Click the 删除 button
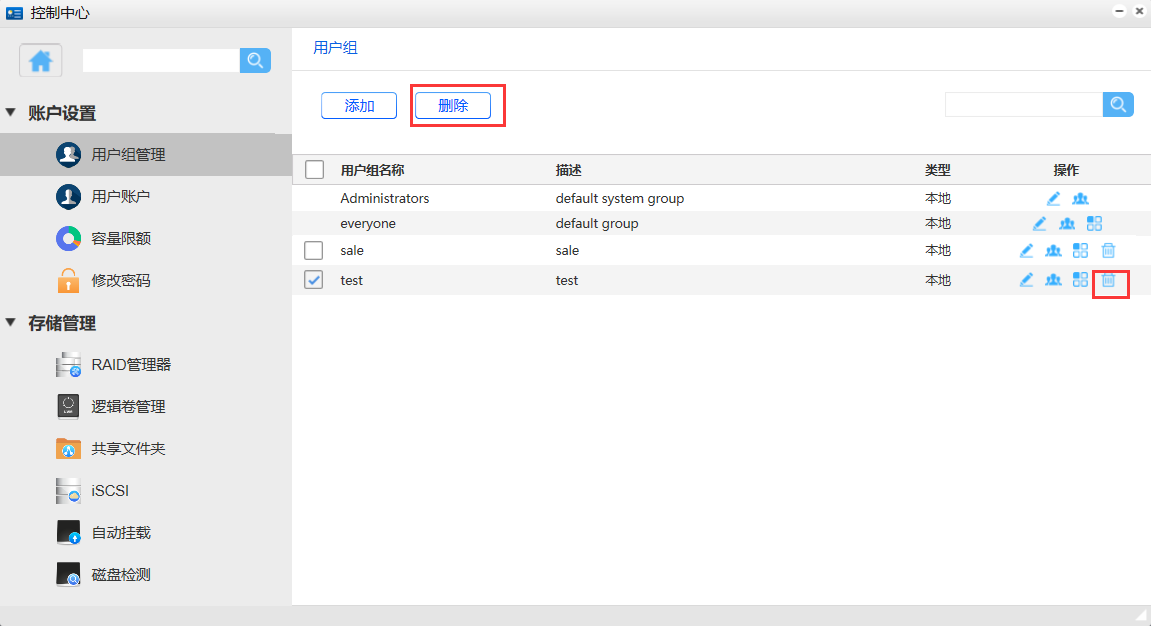The height and width of the screenshot is (626, 1151). (453, 106)
